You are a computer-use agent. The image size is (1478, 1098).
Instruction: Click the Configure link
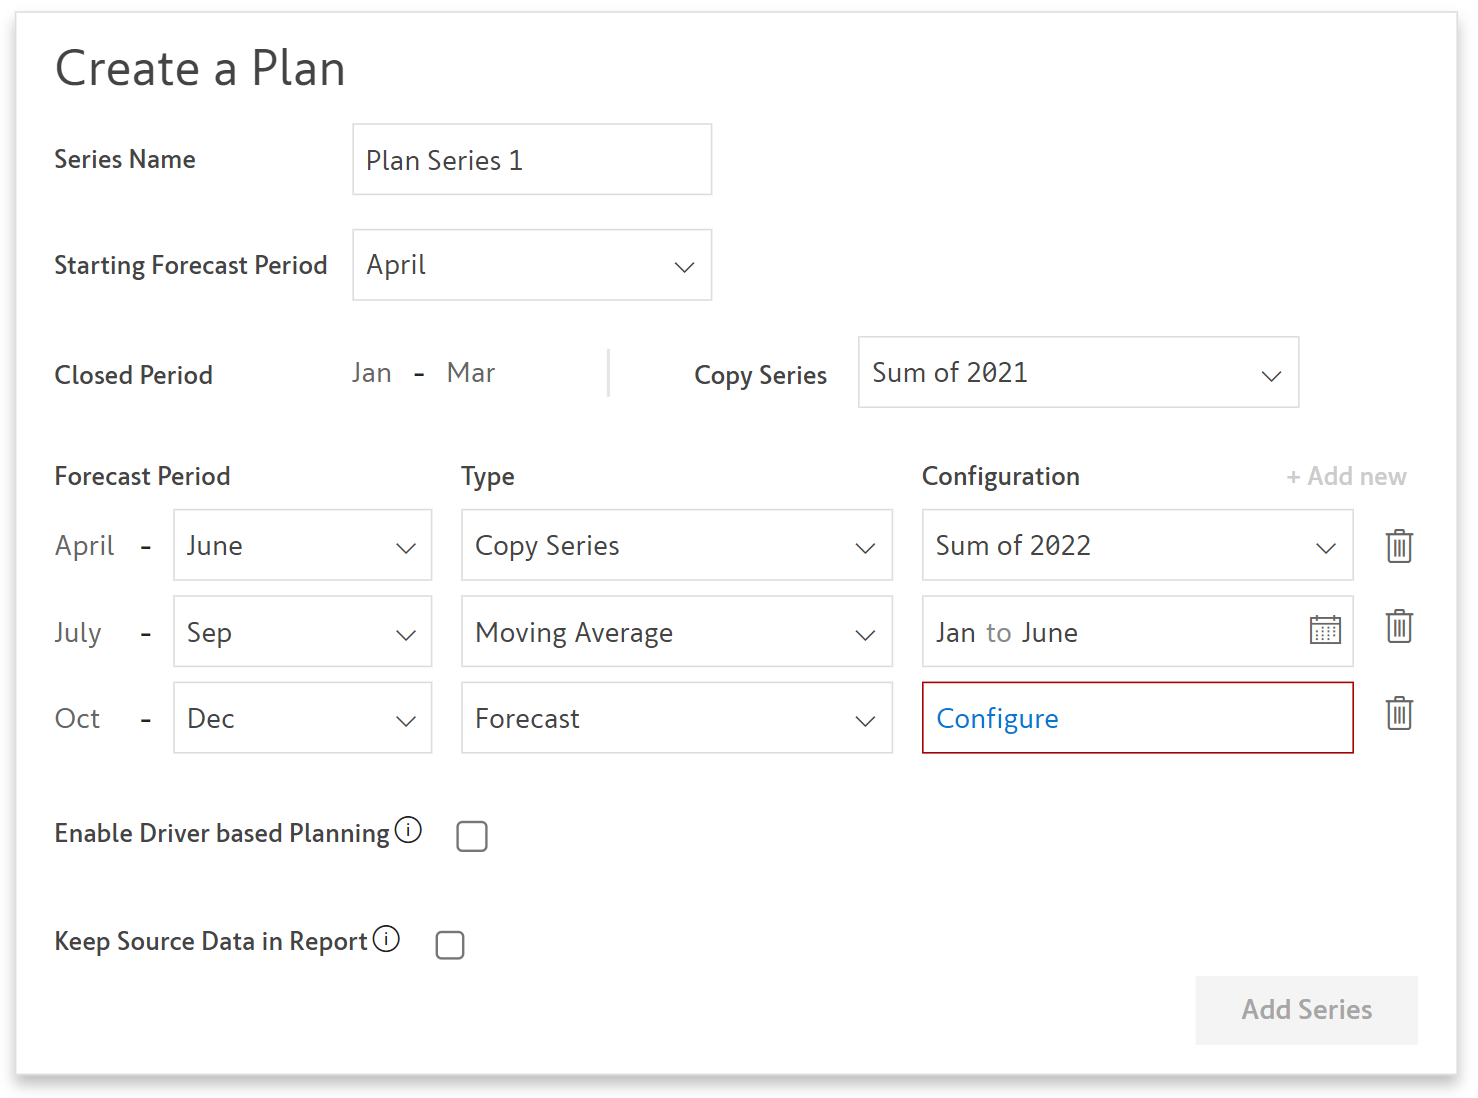997,719
